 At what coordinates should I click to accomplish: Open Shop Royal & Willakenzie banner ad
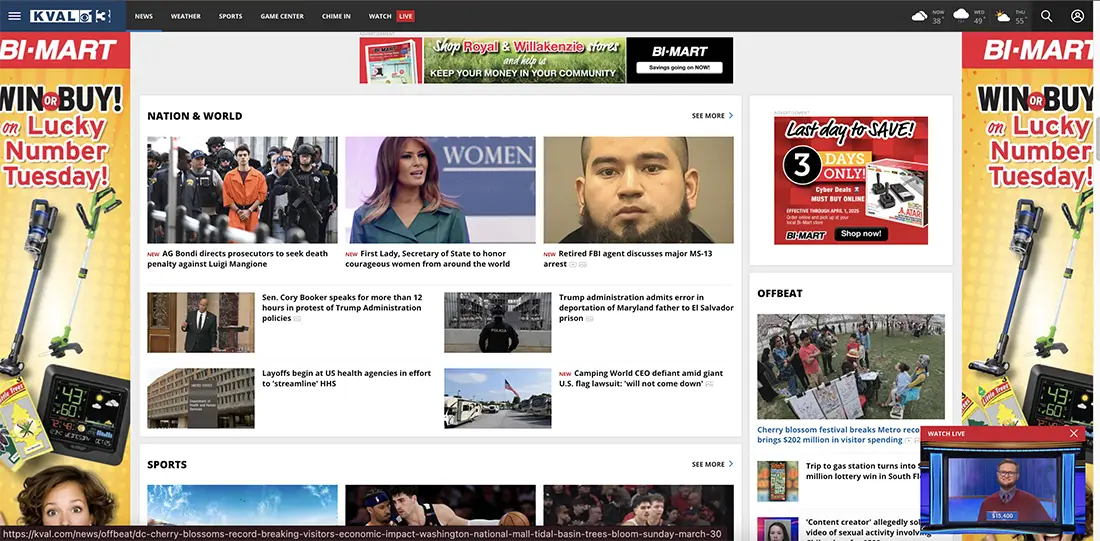tap(524, 60)
